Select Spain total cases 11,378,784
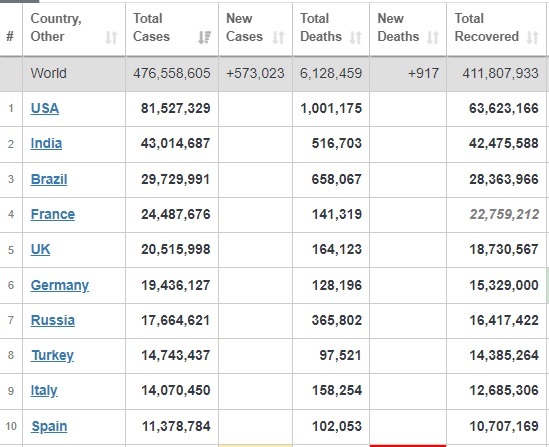Image resolution: width=549 pixels, height=447 pixels. pyautogui.click(x=176, y=427)
